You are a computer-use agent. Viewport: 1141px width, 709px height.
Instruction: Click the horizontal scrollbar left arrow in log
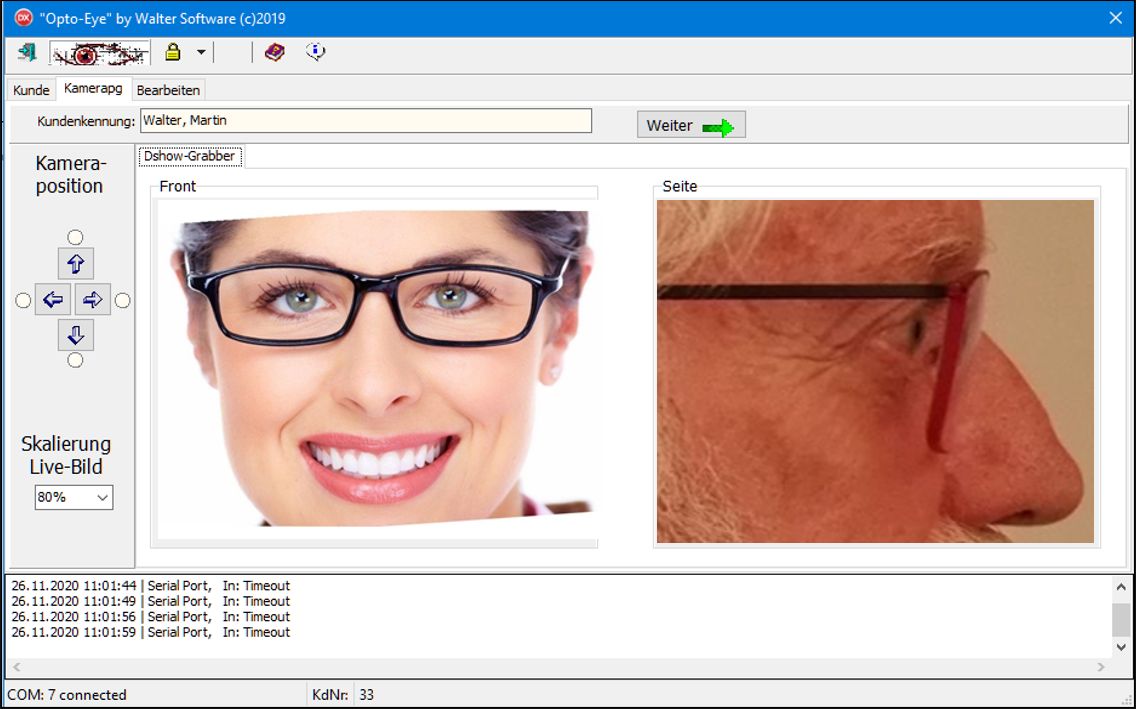tap(17, 667)
